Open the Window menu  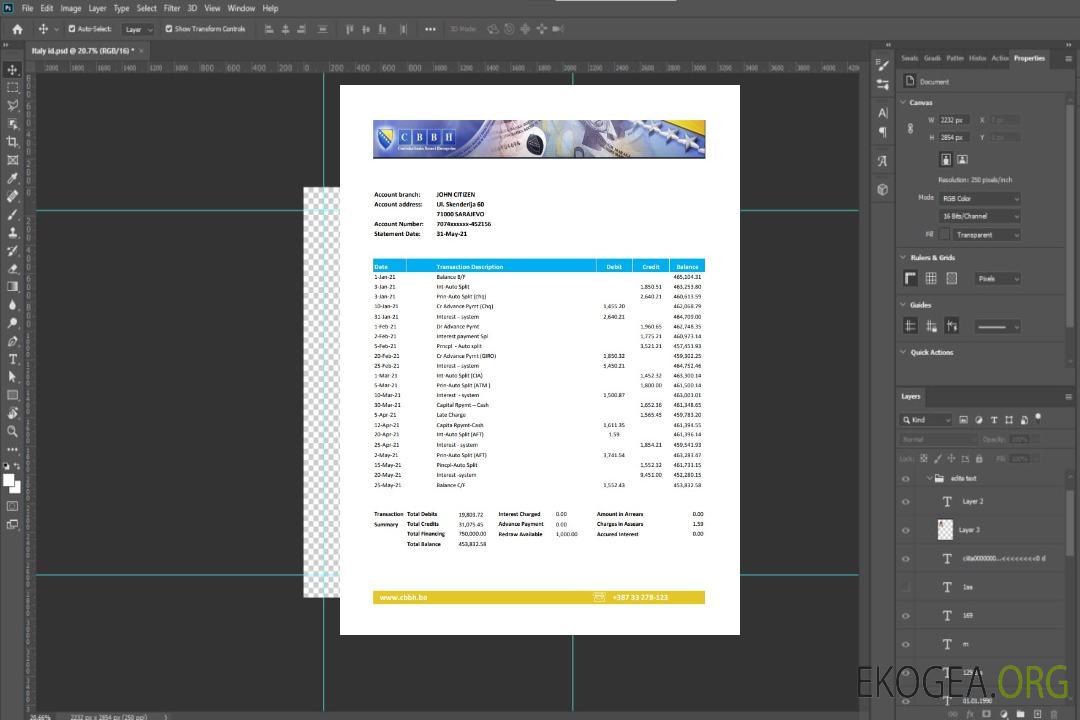coord(241,8)
